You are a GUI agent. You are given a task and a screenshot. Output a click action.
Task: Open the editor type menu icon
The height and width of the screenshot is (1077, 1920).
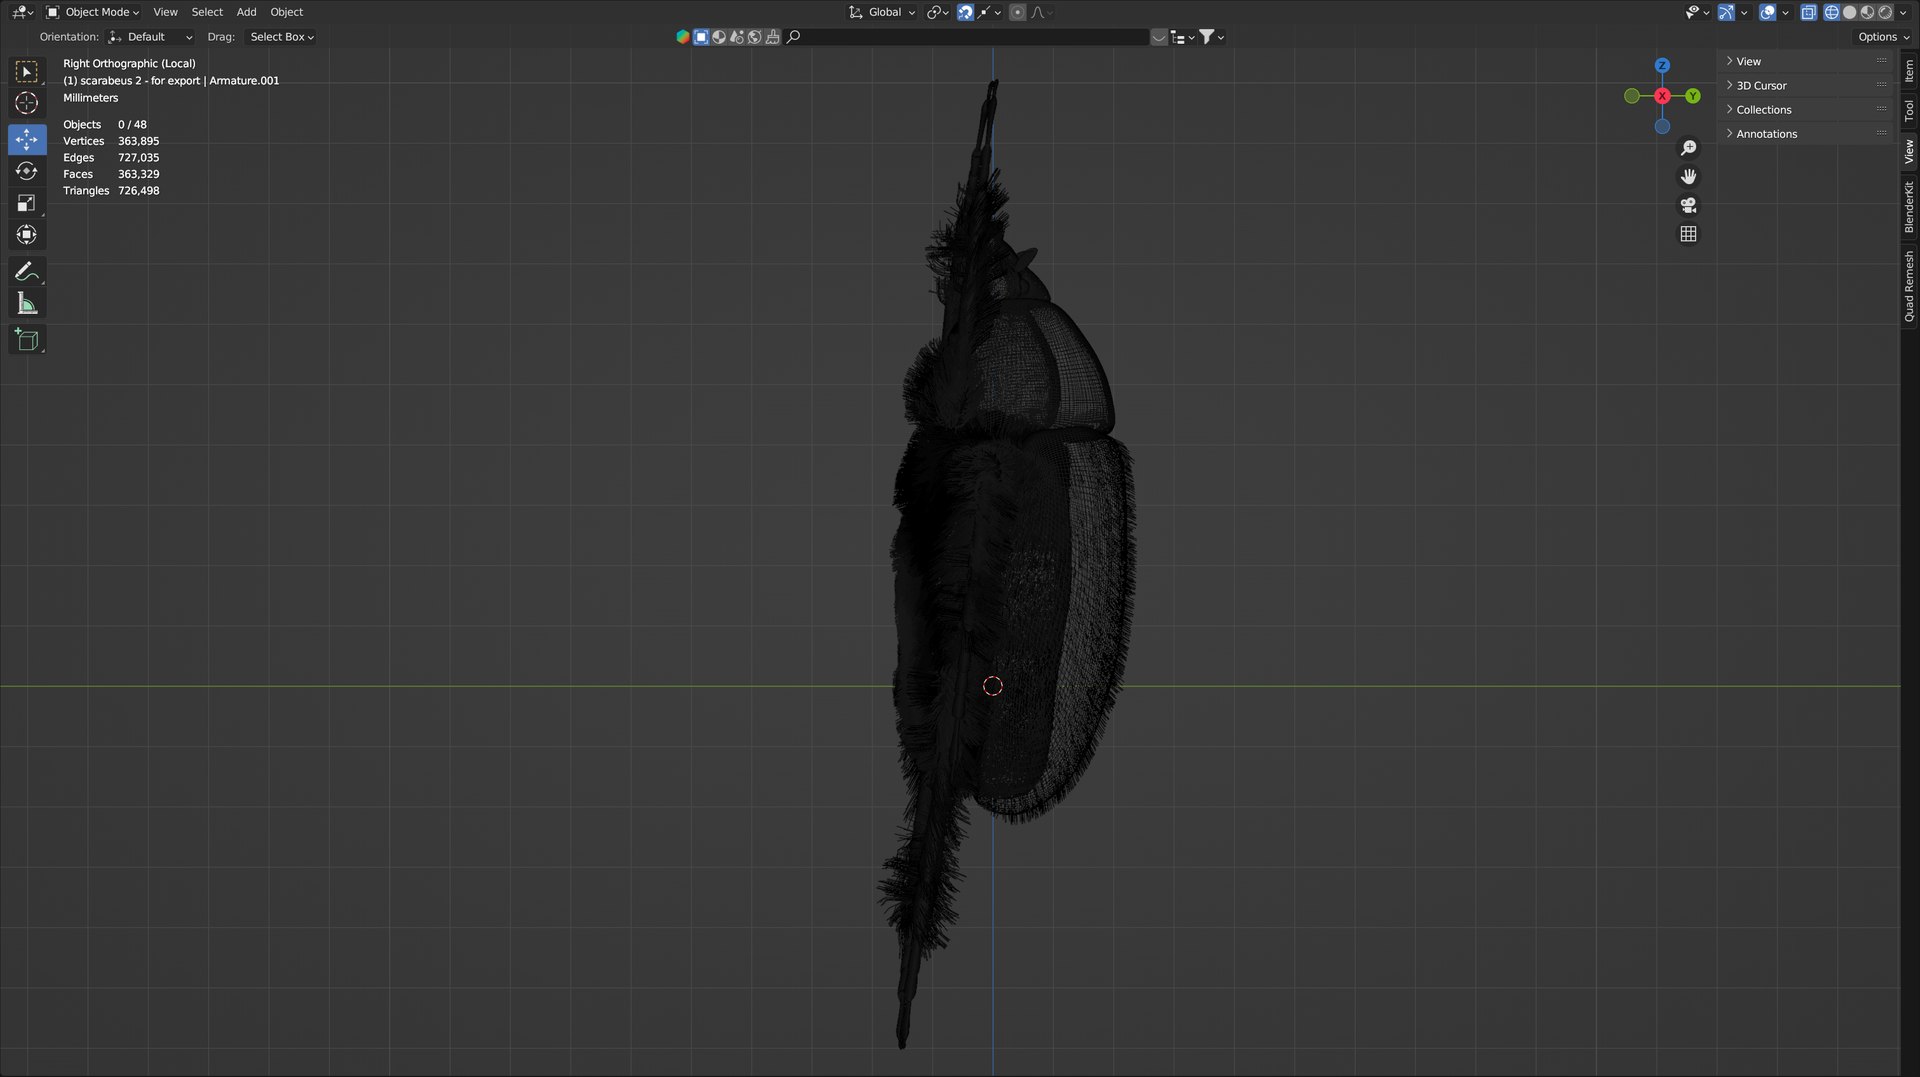click(22, 12)
